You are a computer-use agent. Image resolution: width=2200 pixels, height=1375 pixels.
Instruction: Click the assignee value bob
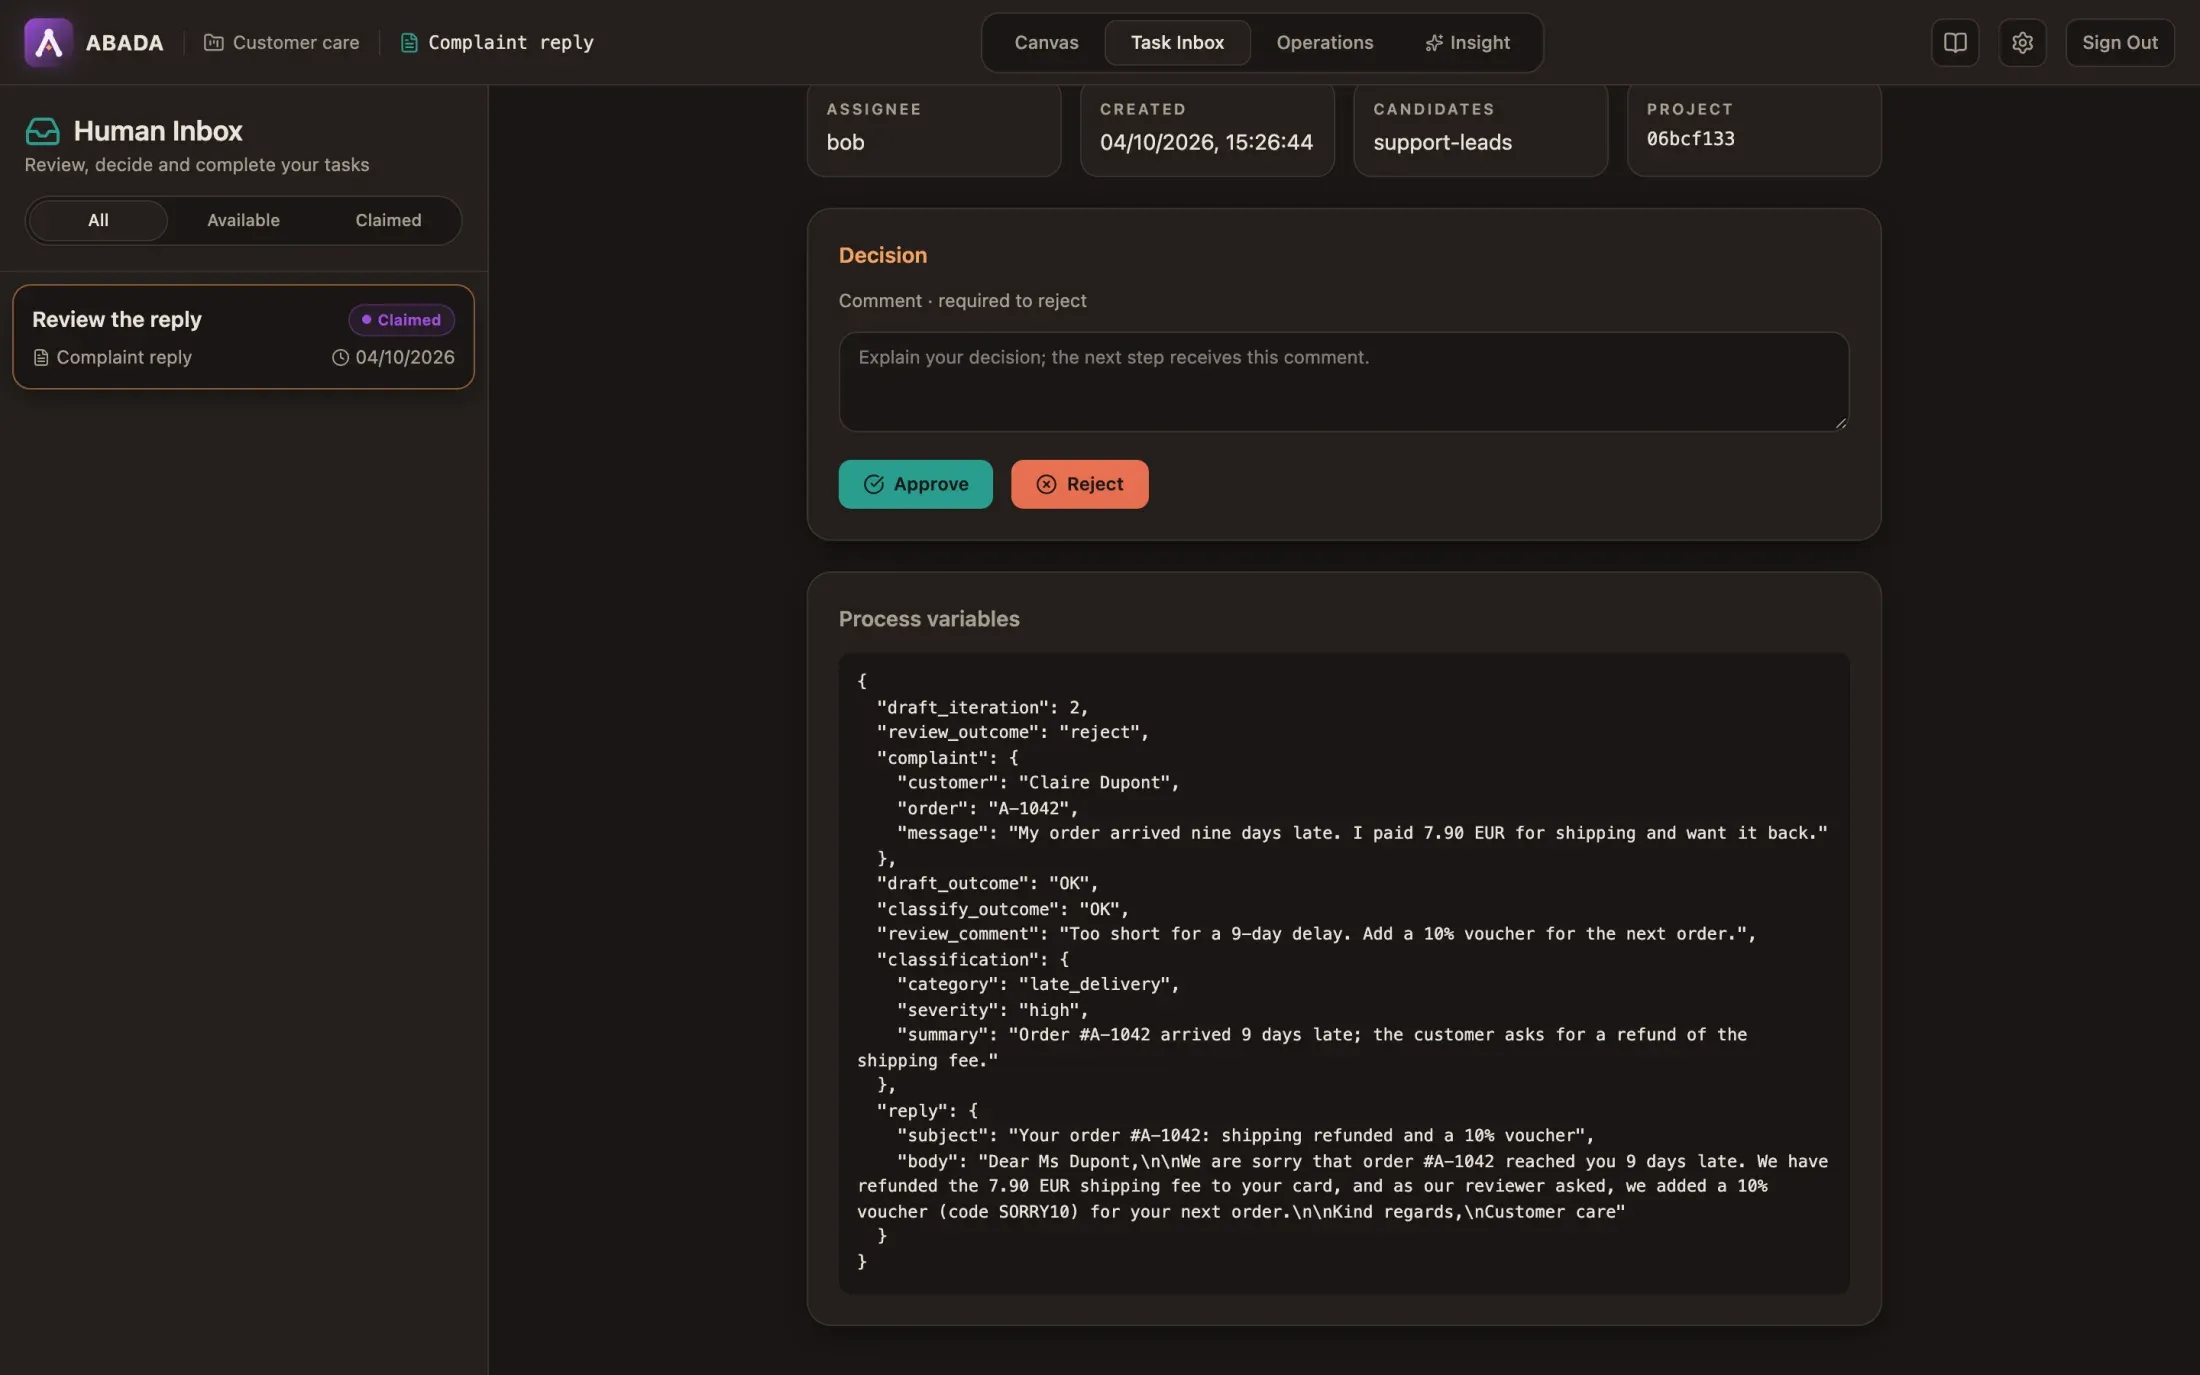pyautogui.click(x=845, y=142)
